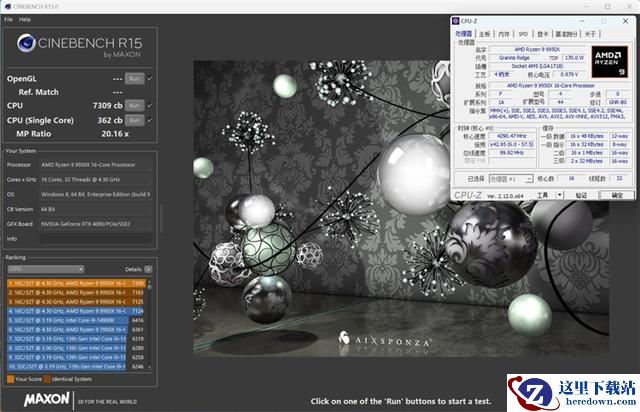The width and height of the screenshot is (640, 412).
Task: Click the GFX Board field
Action: pyautogui.click(x=96, y=224)
